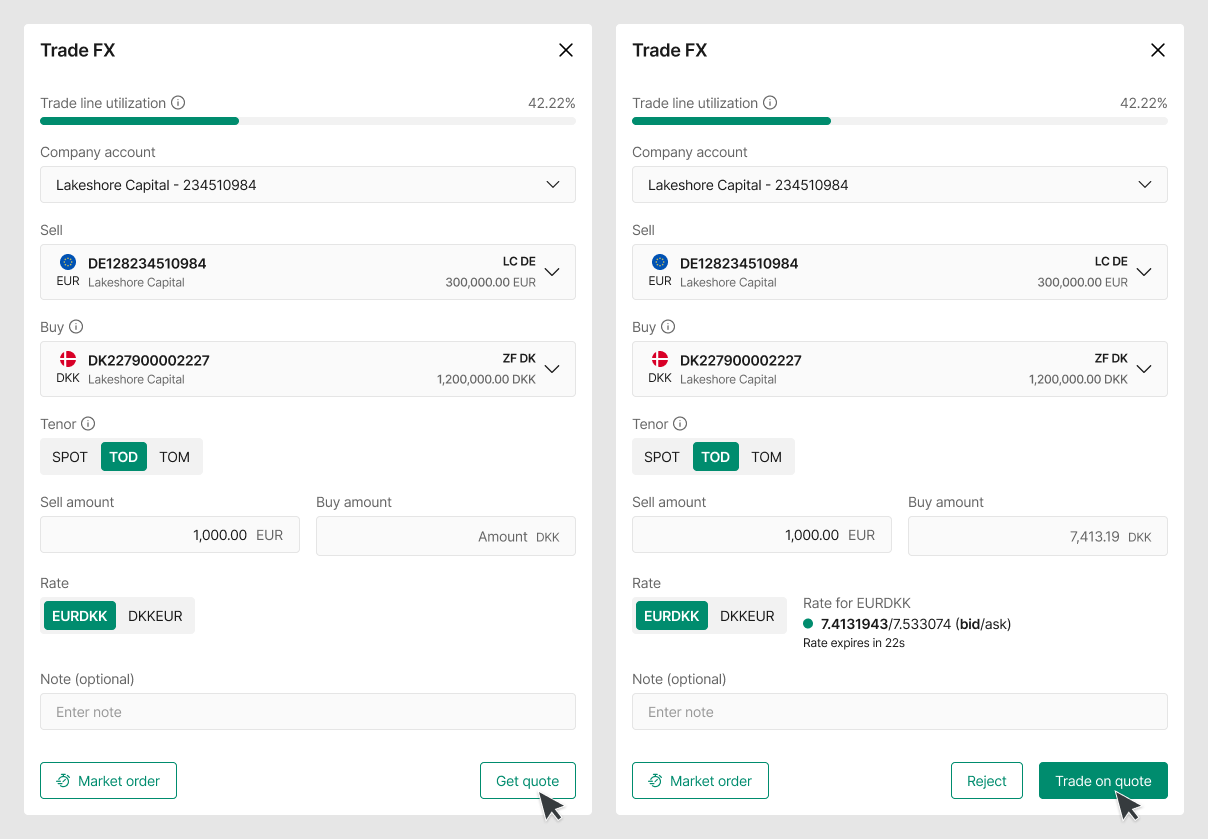Screen dimensions: 1208x839
Task: Open Company account dropdown in left panel
Action: (308, 185)
